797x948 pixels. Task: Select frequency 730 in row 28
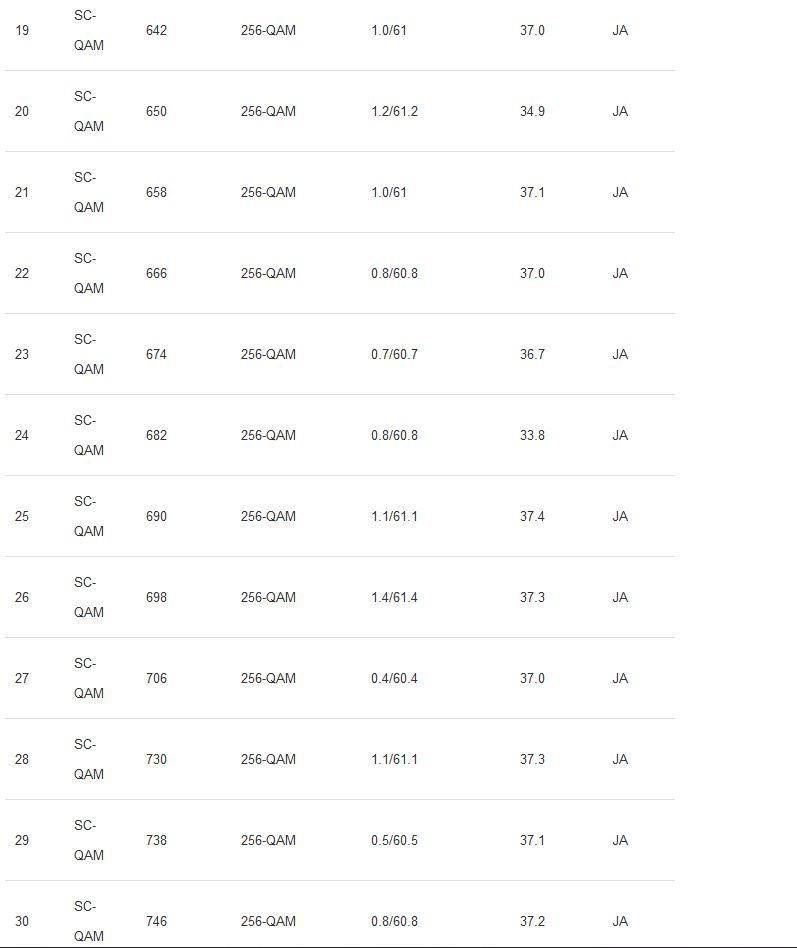click(156, 759)
